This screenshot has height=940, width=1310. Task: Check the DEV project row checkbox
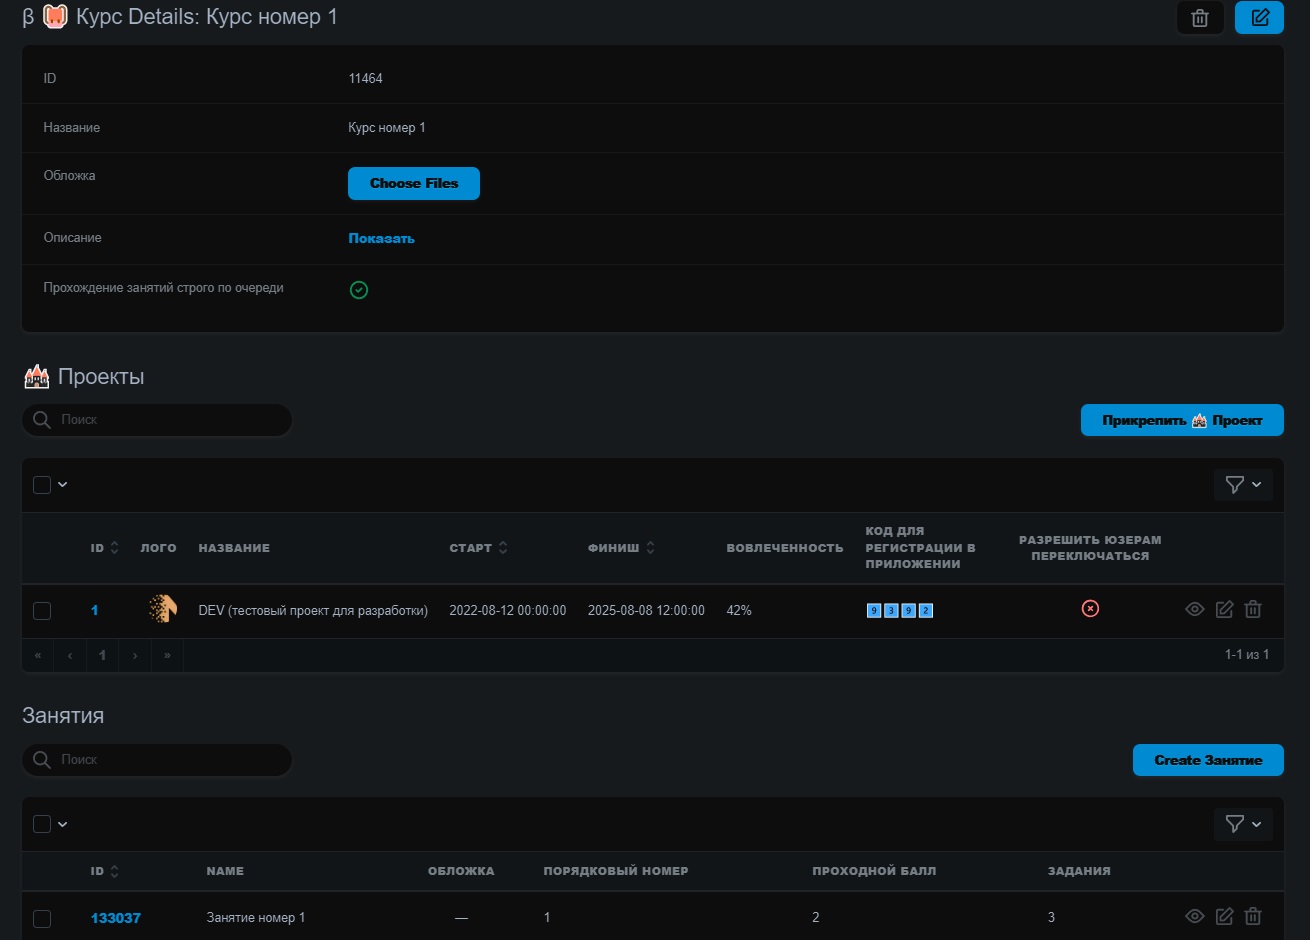pos(42,610)
